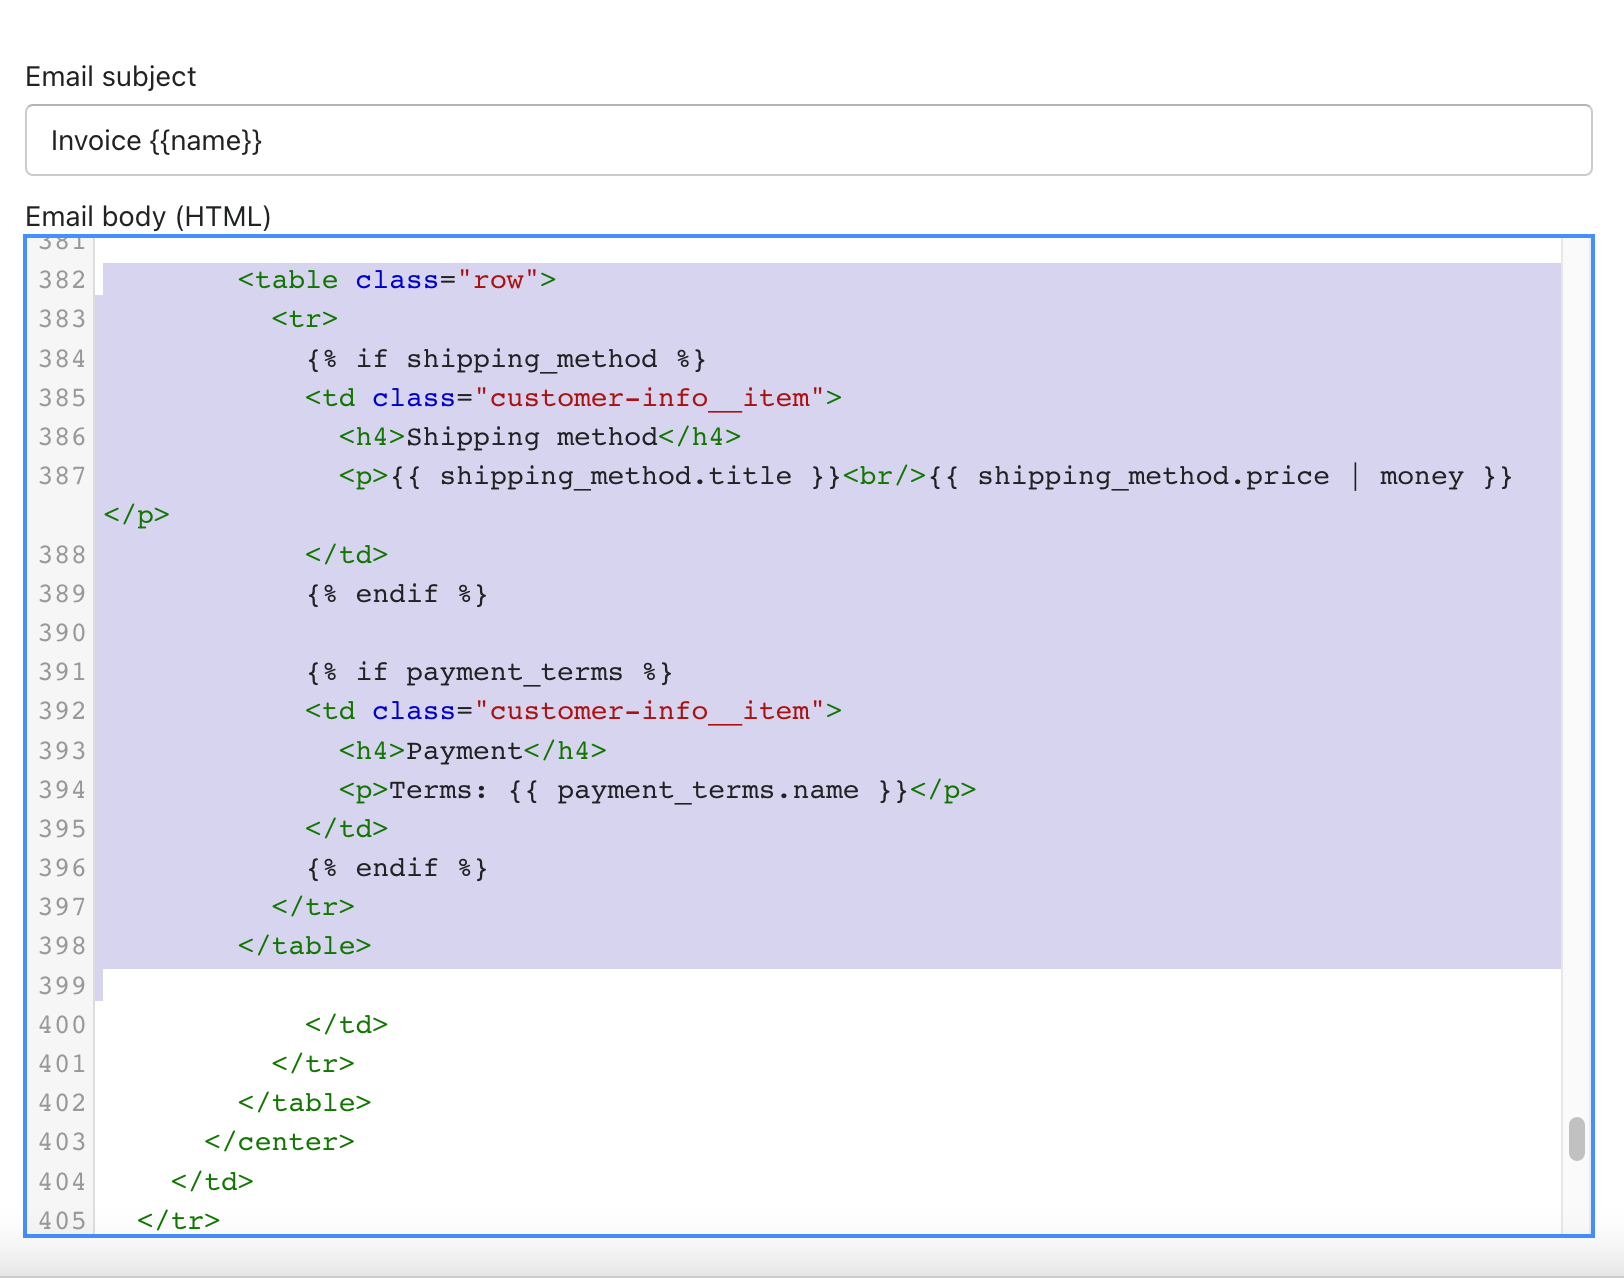Viewport: 1624px width, 1278px height.
Task: Place cursor on empty line 399
Action: tap(600, 985)
